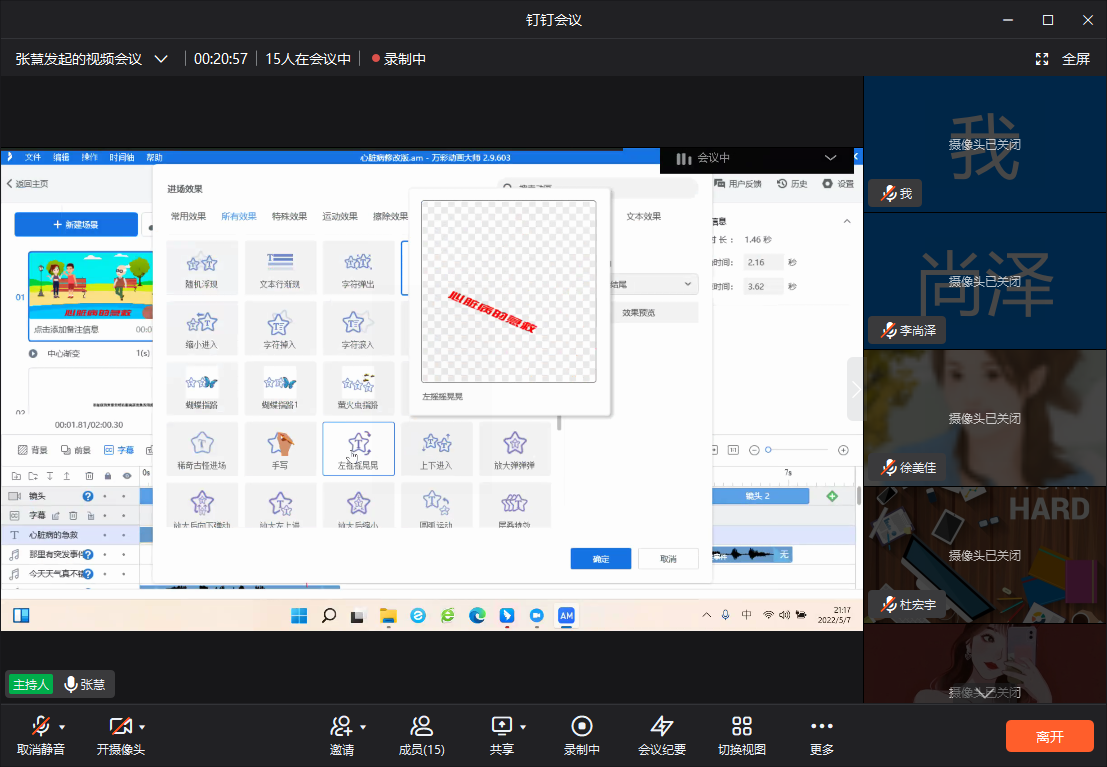This screenshot has width=1107, height=767.
Task: Open the share options dropdown arrow
Action: pos(522,726)
